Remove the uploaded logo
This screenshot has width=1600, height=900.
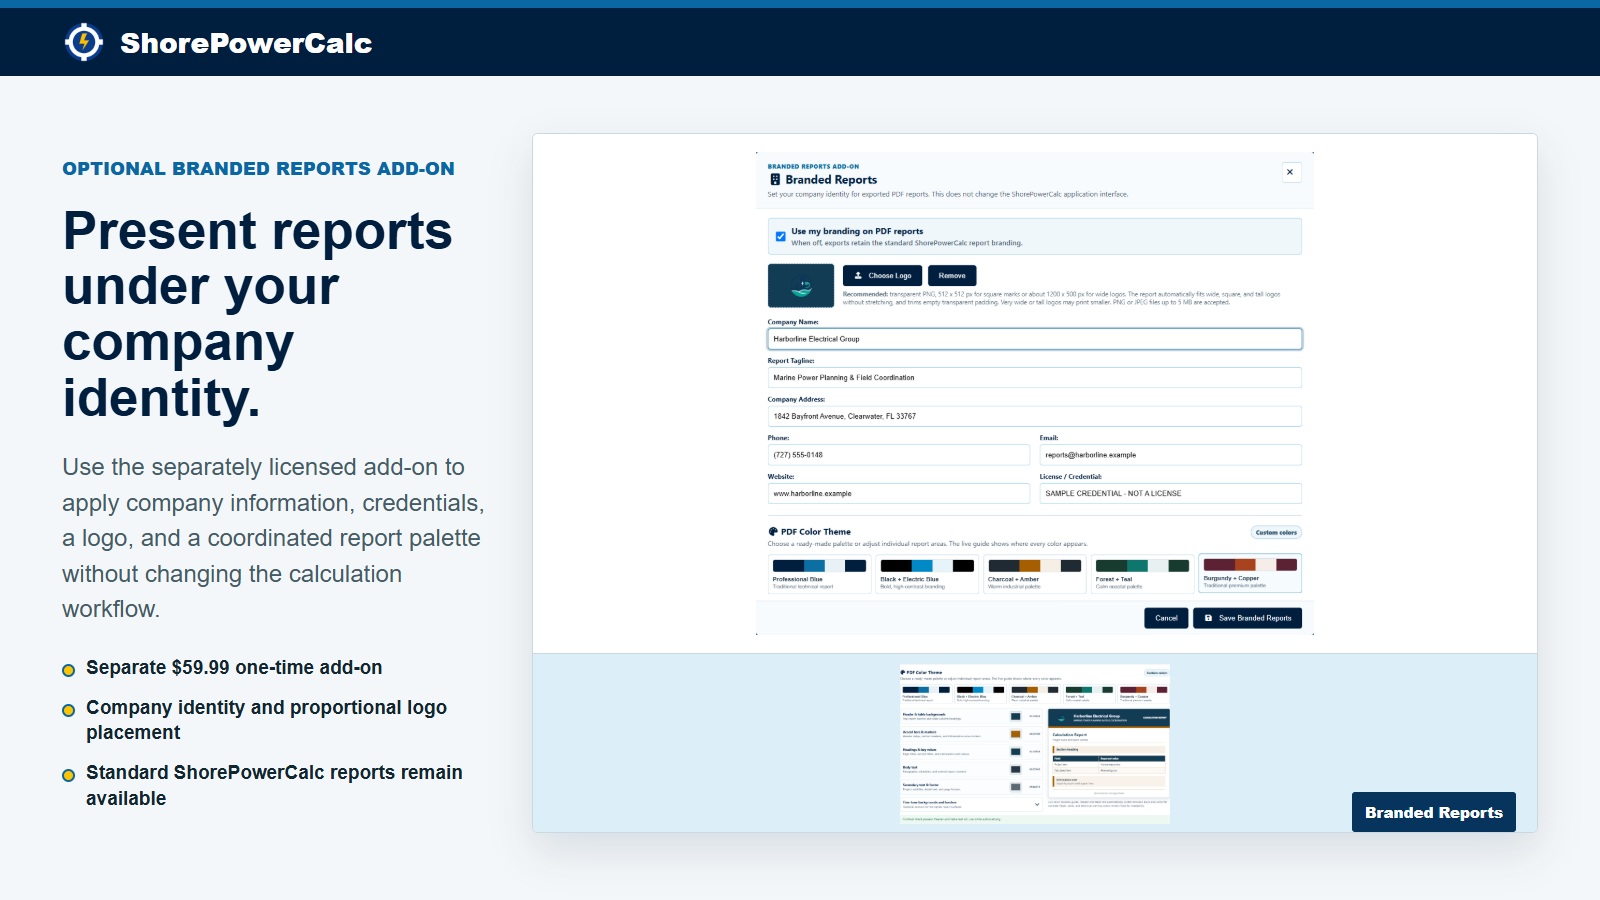[952, 276]
